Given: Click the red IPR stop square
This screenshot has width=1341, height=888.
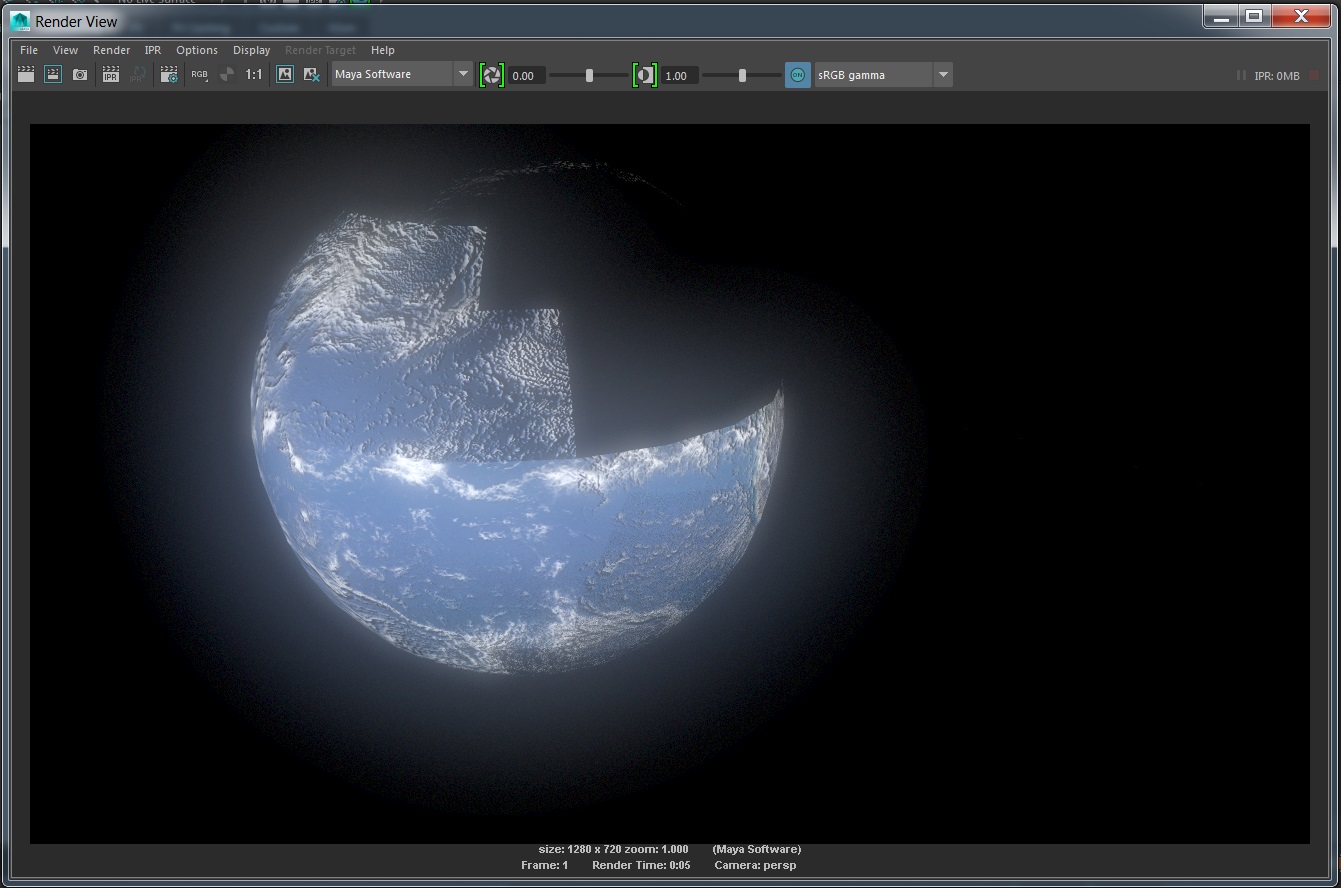Looking at the screenshot, I should pyautogui.click(x=1314, y=75).
